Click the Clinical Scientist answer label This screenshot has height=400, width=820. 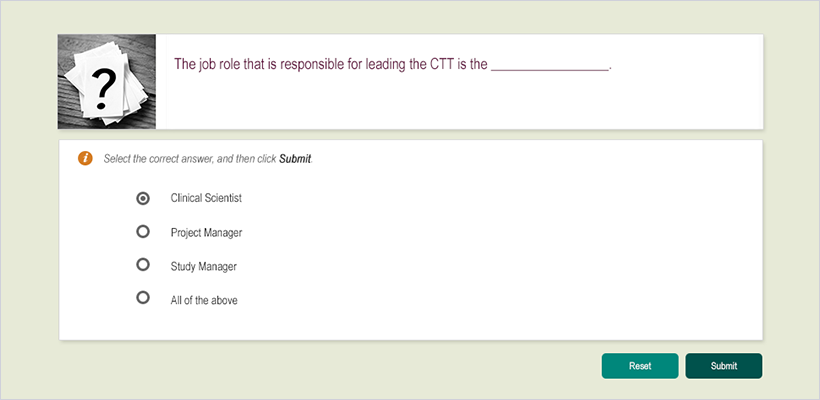(x=206, y=198)
